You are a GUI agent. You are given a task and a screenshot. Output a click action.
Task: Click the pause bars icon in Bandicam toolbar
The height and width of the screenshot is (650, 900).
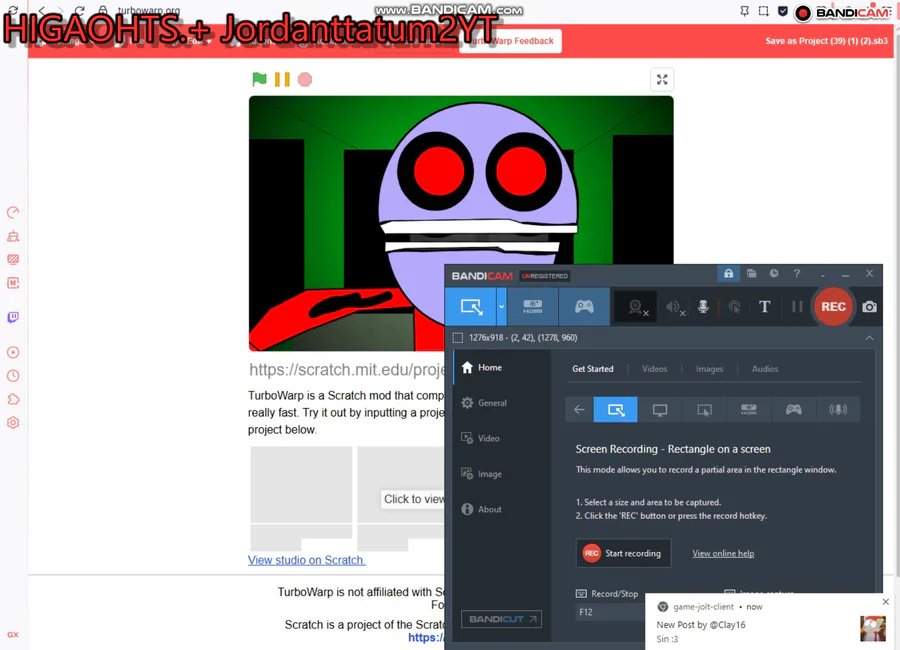(797, 307)
